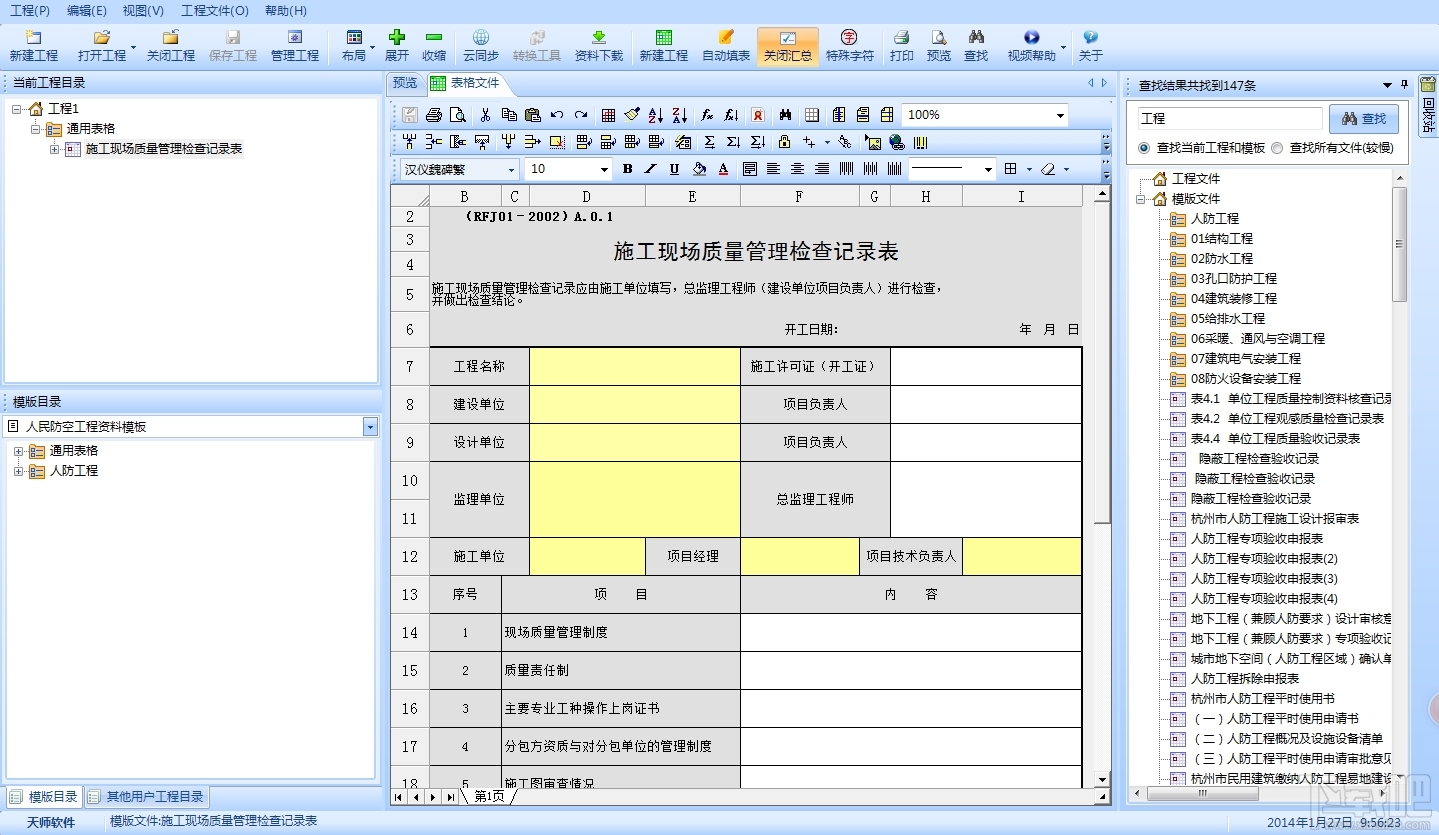The image size is (1439, 835).
Task: Click the 打开工程 (open project) toolbar icon
Action: [x=102, y=46]
